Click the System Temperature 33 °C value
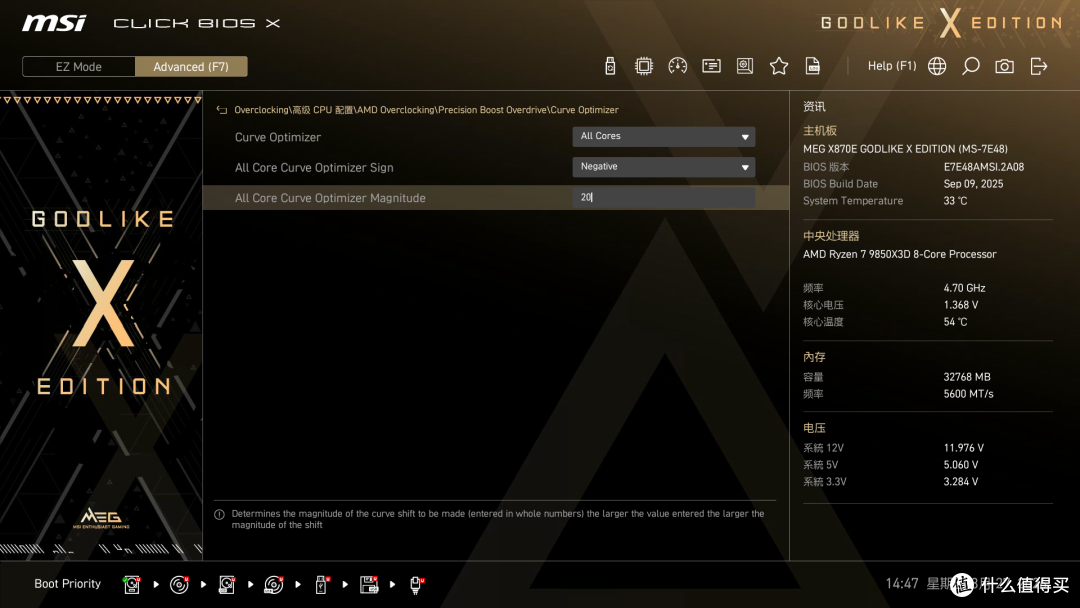The image size is (1080, 608). [x=955, y=201]
